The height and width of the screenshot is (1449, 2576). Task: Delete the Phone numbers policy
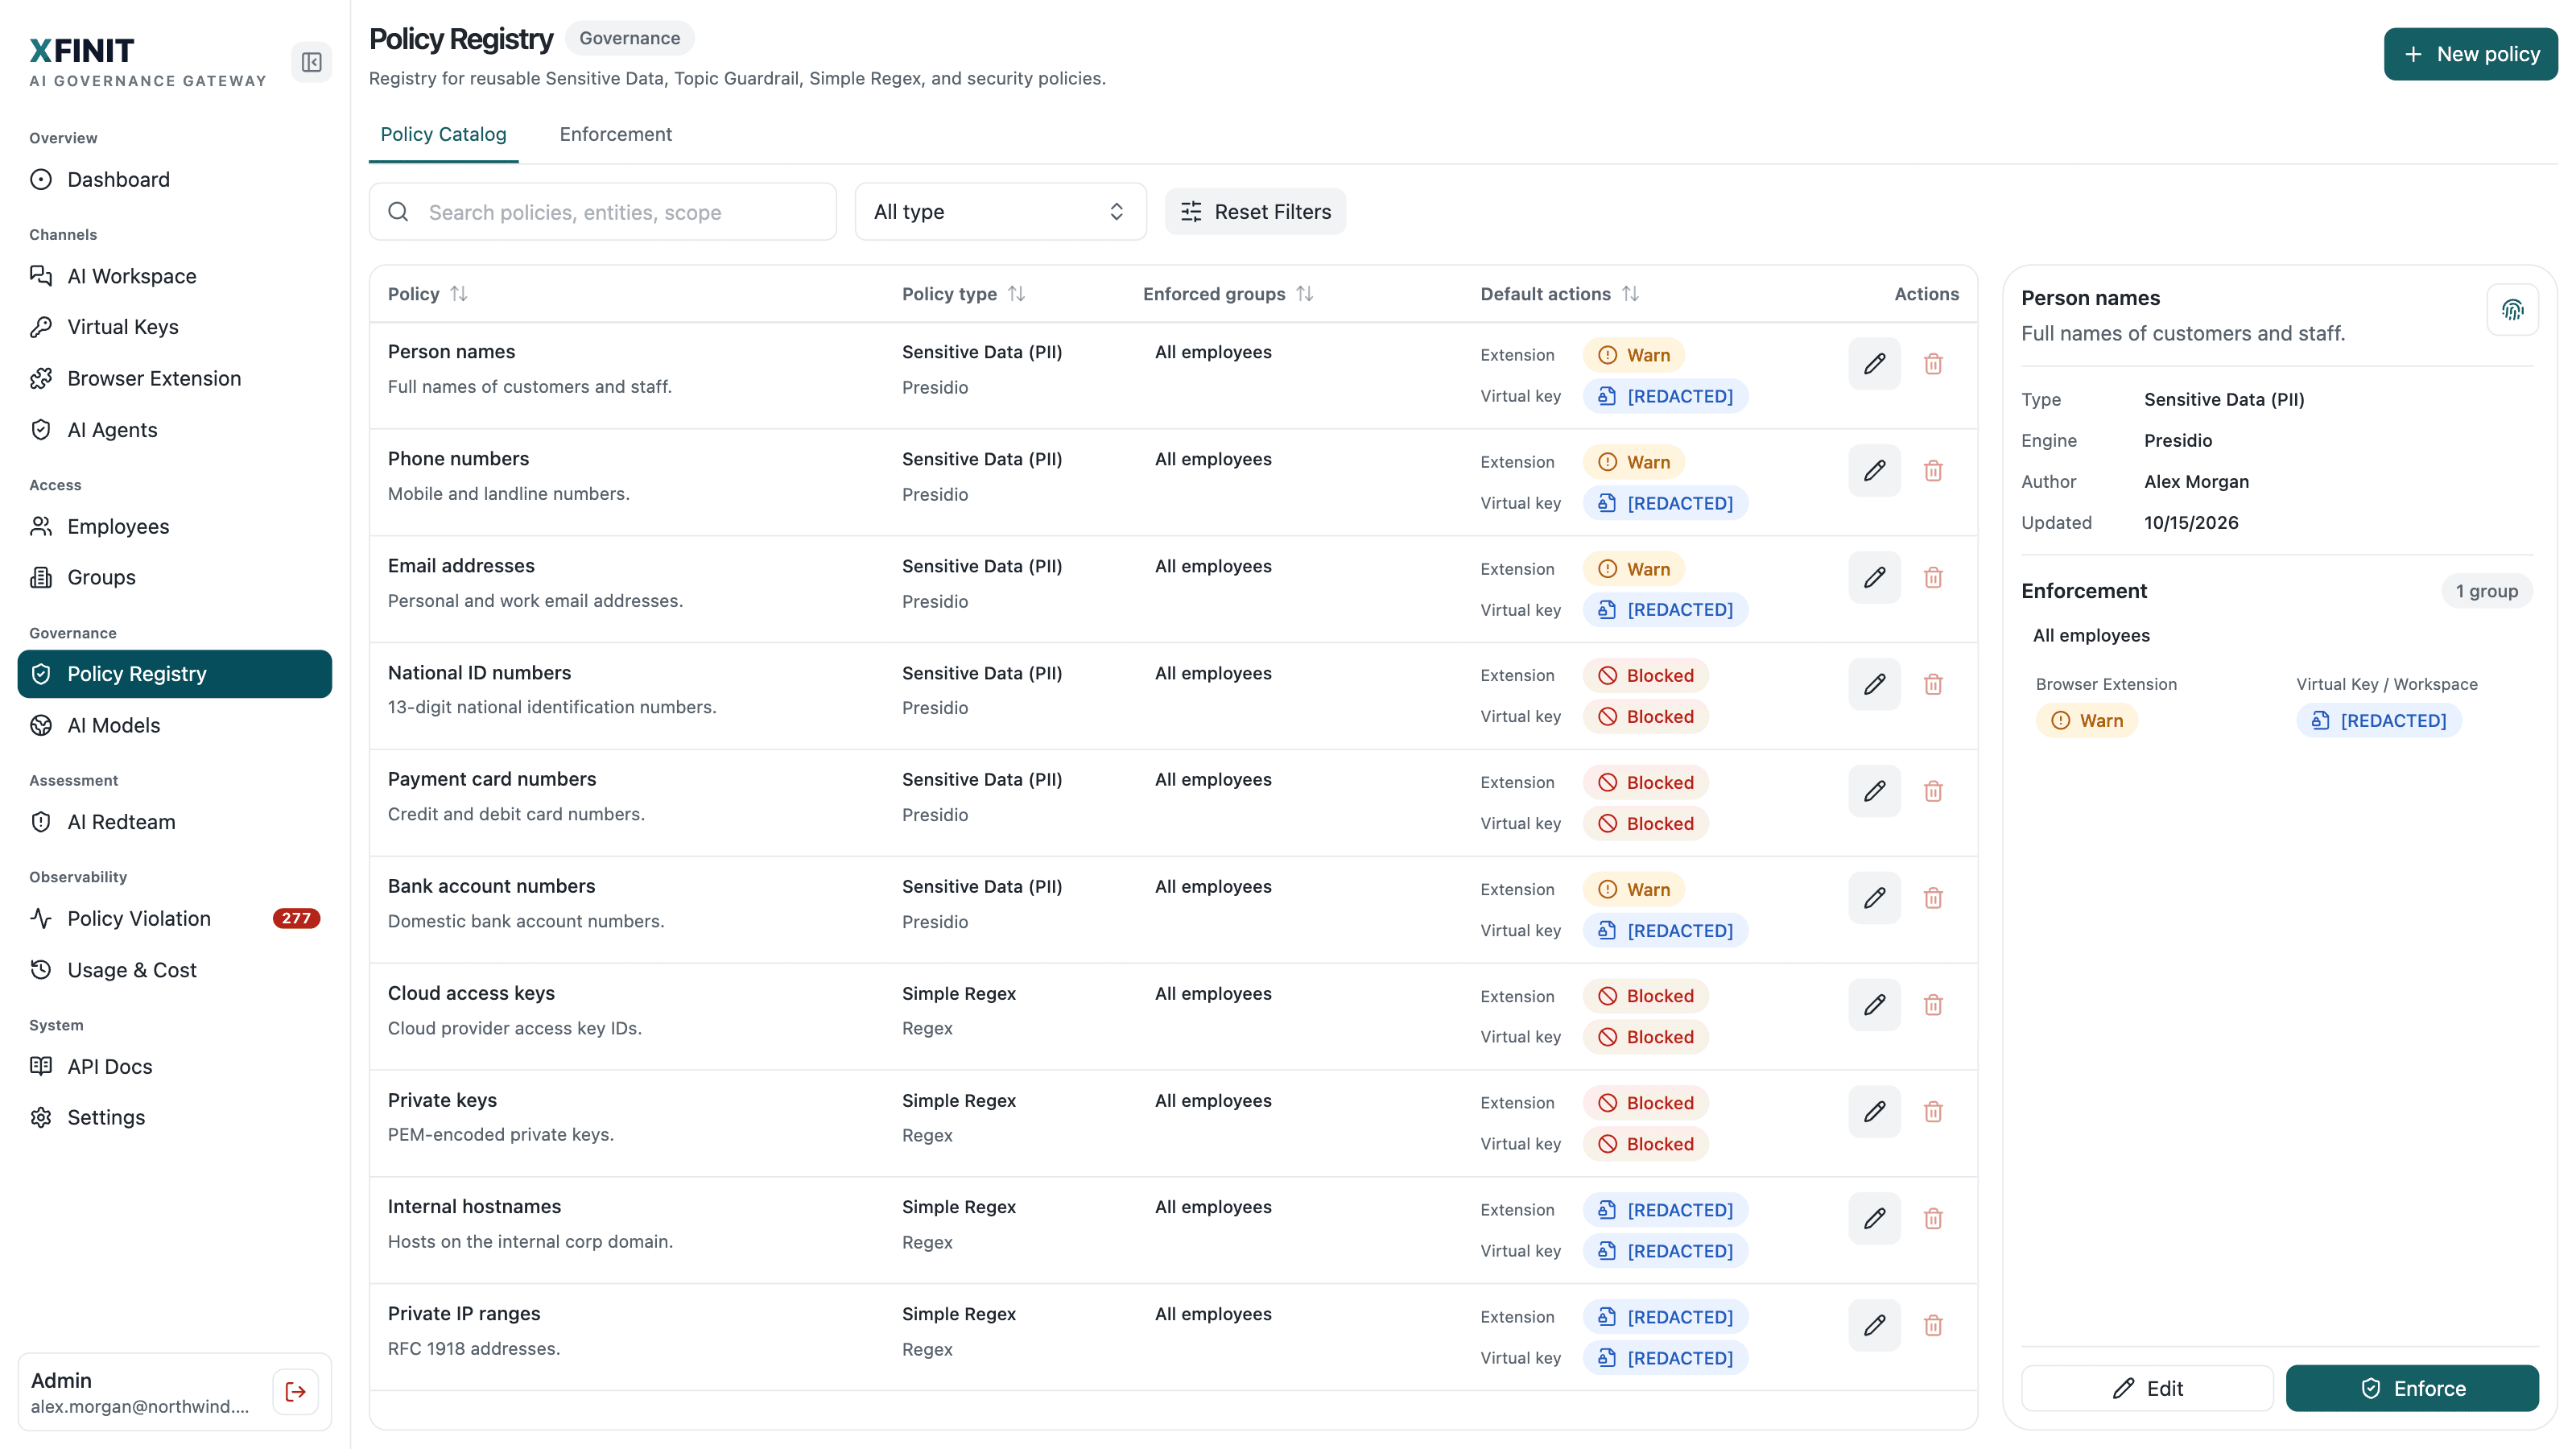pyautogui.click(x=1933, y=471)
